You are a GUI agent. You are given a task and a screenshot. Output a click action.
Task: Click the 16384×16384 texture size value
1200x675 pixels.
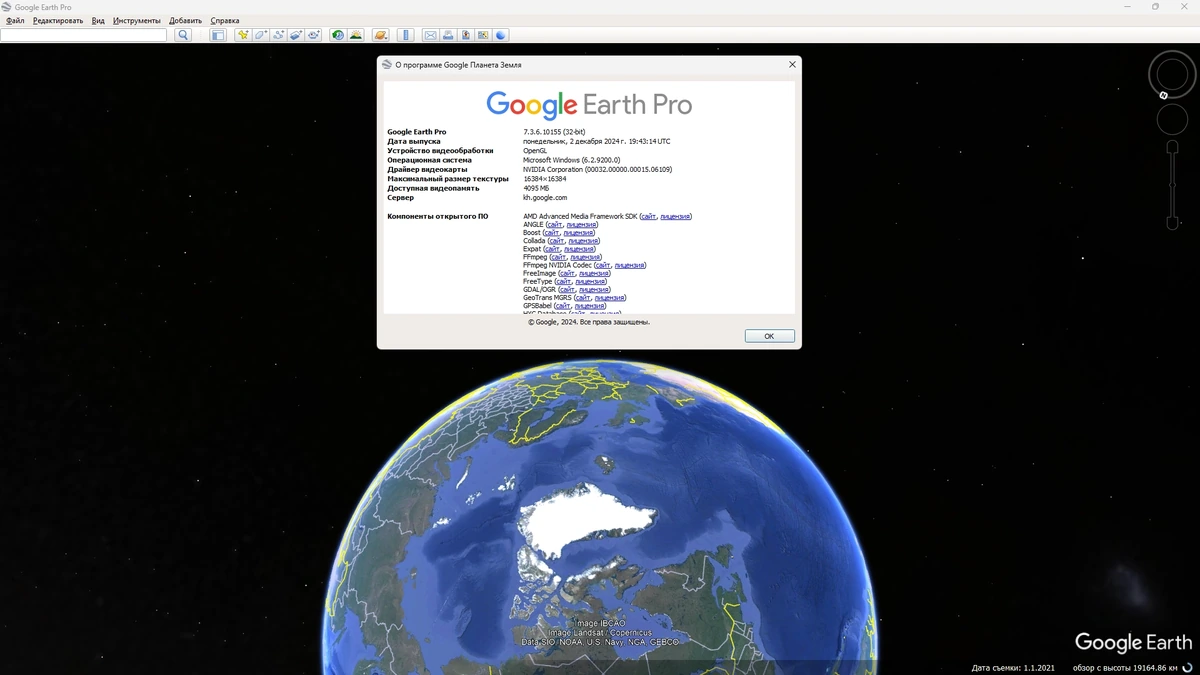(x=545, y=179)
